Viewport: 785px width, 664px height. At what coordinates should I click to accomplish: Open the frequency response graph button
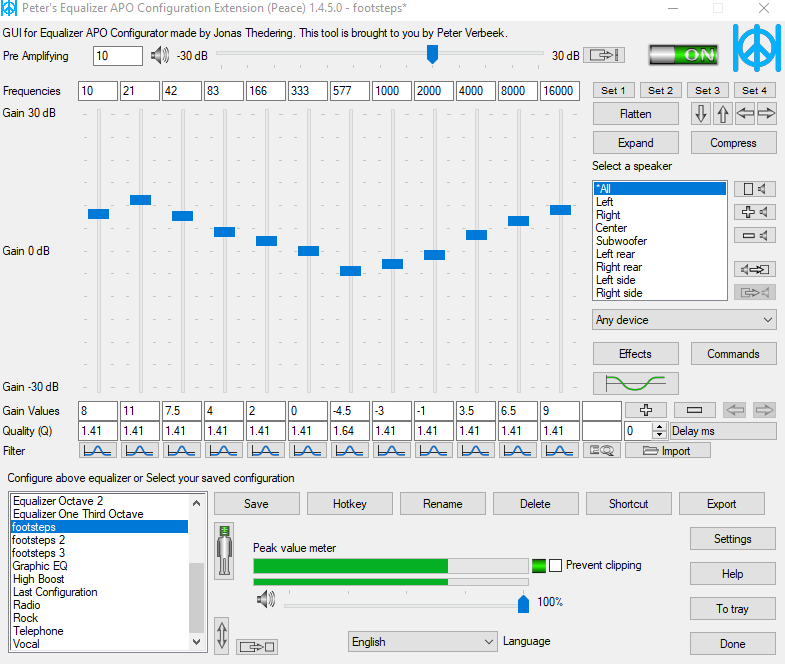[635, 384]
